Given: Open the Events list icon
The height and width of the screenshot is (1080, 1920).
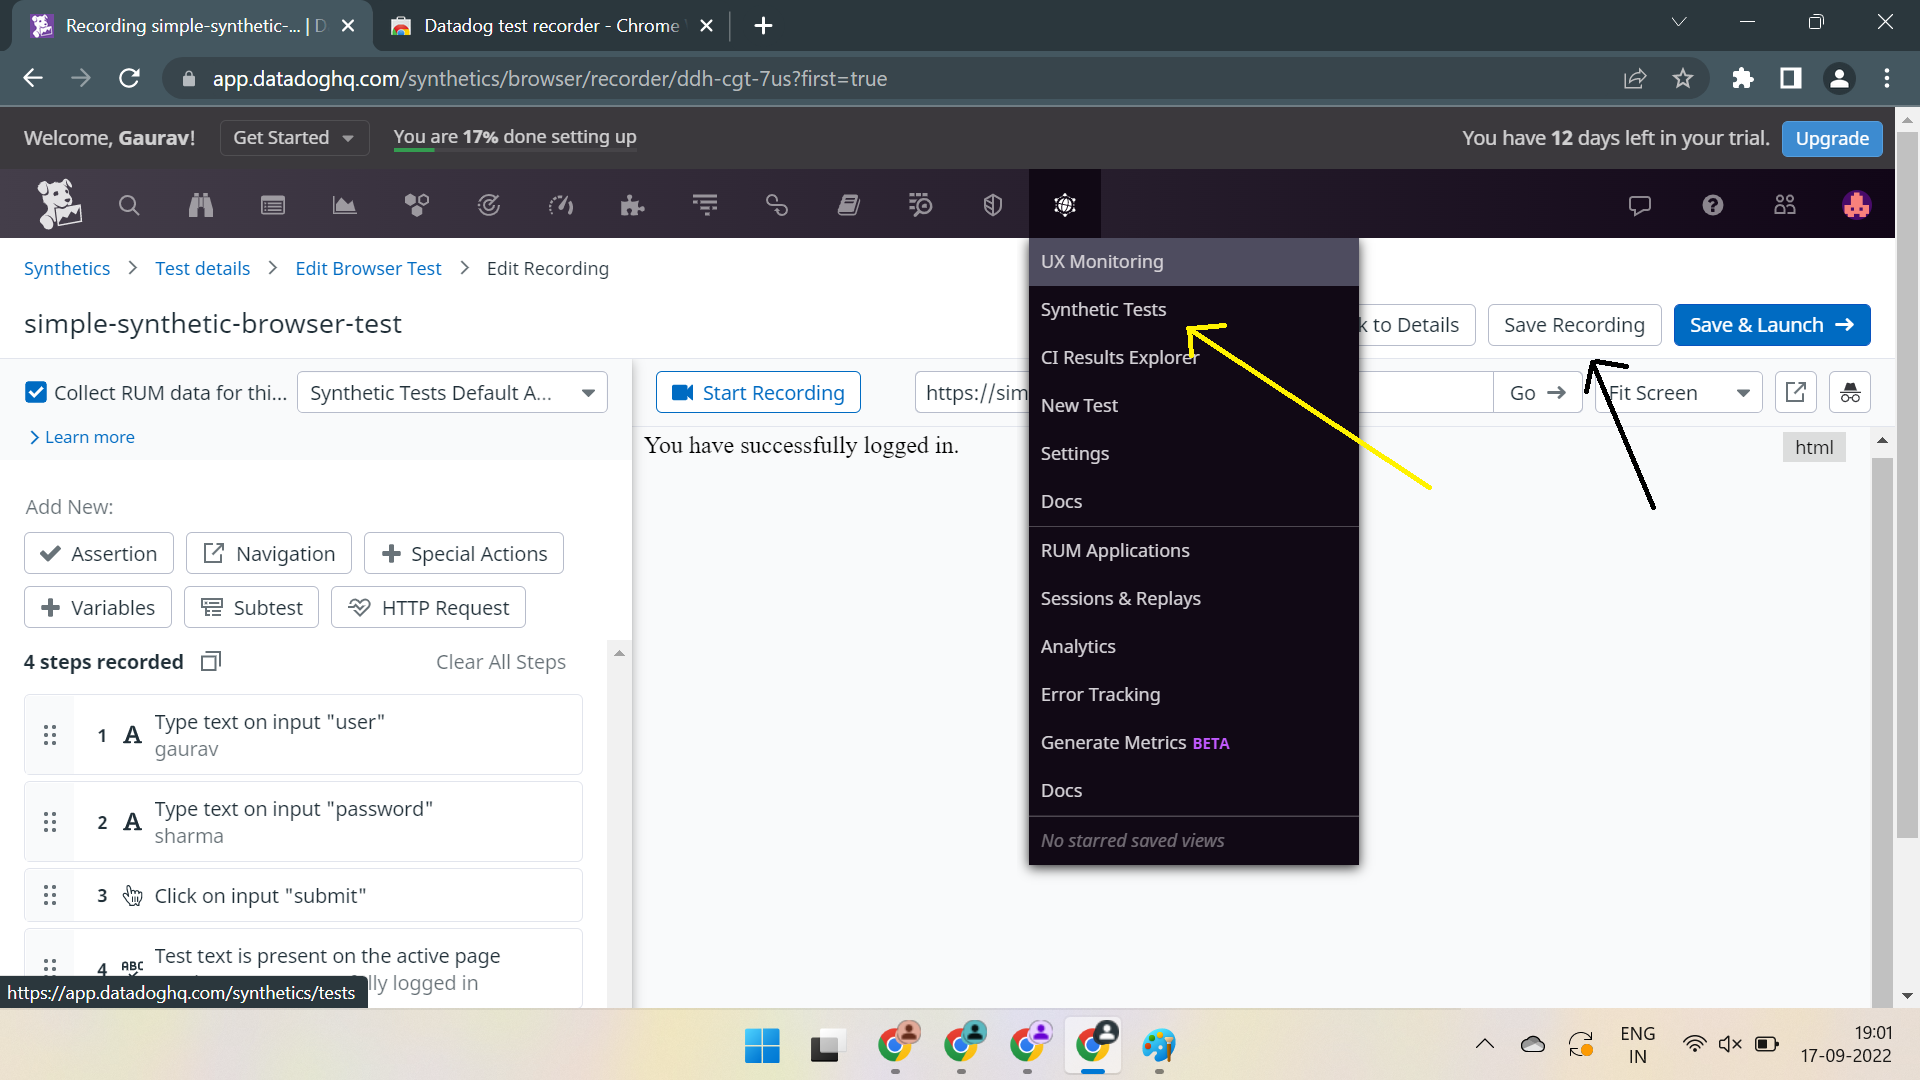Looking at the screenshot, I should tap(273, 205).
